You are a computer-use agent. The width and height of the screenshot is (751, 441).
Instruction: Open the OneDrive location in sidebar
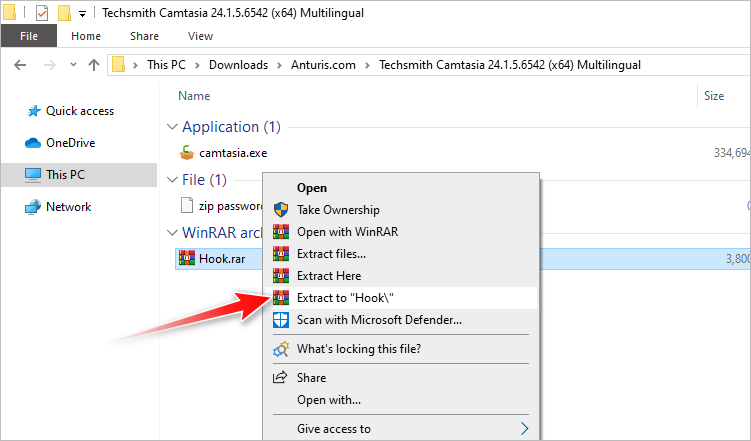pyautogui.click(x=69, y=143)
